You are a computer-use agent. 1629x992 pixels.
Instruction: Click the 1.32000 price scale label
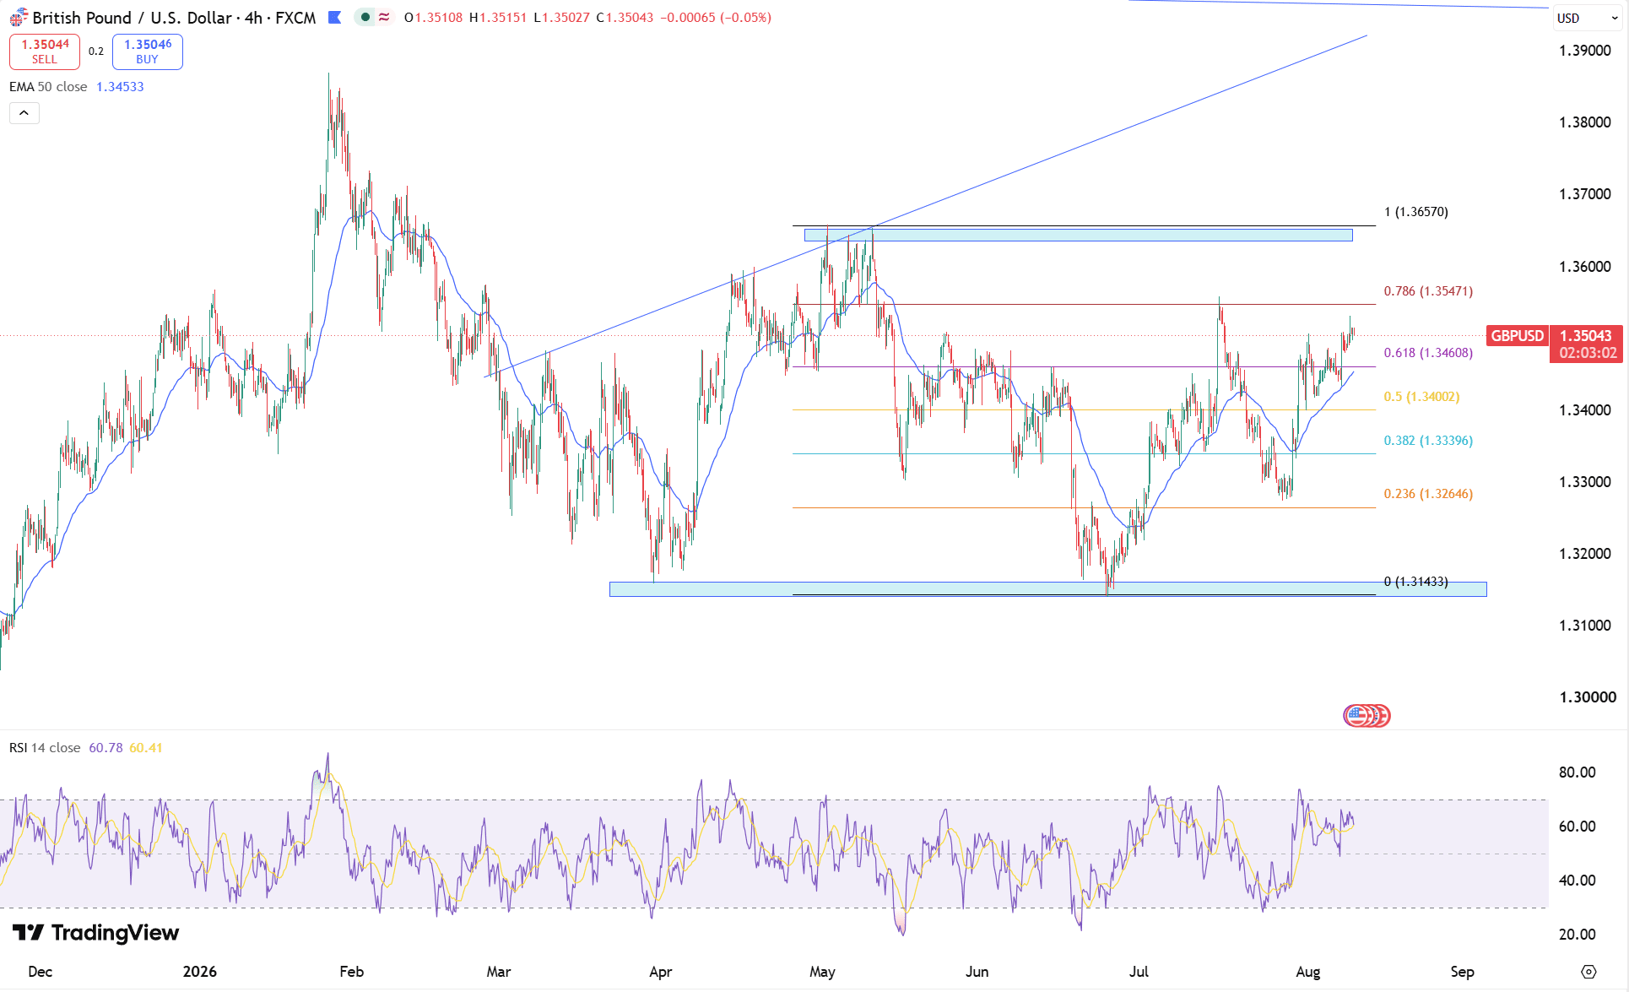(x=1585, y=554)
